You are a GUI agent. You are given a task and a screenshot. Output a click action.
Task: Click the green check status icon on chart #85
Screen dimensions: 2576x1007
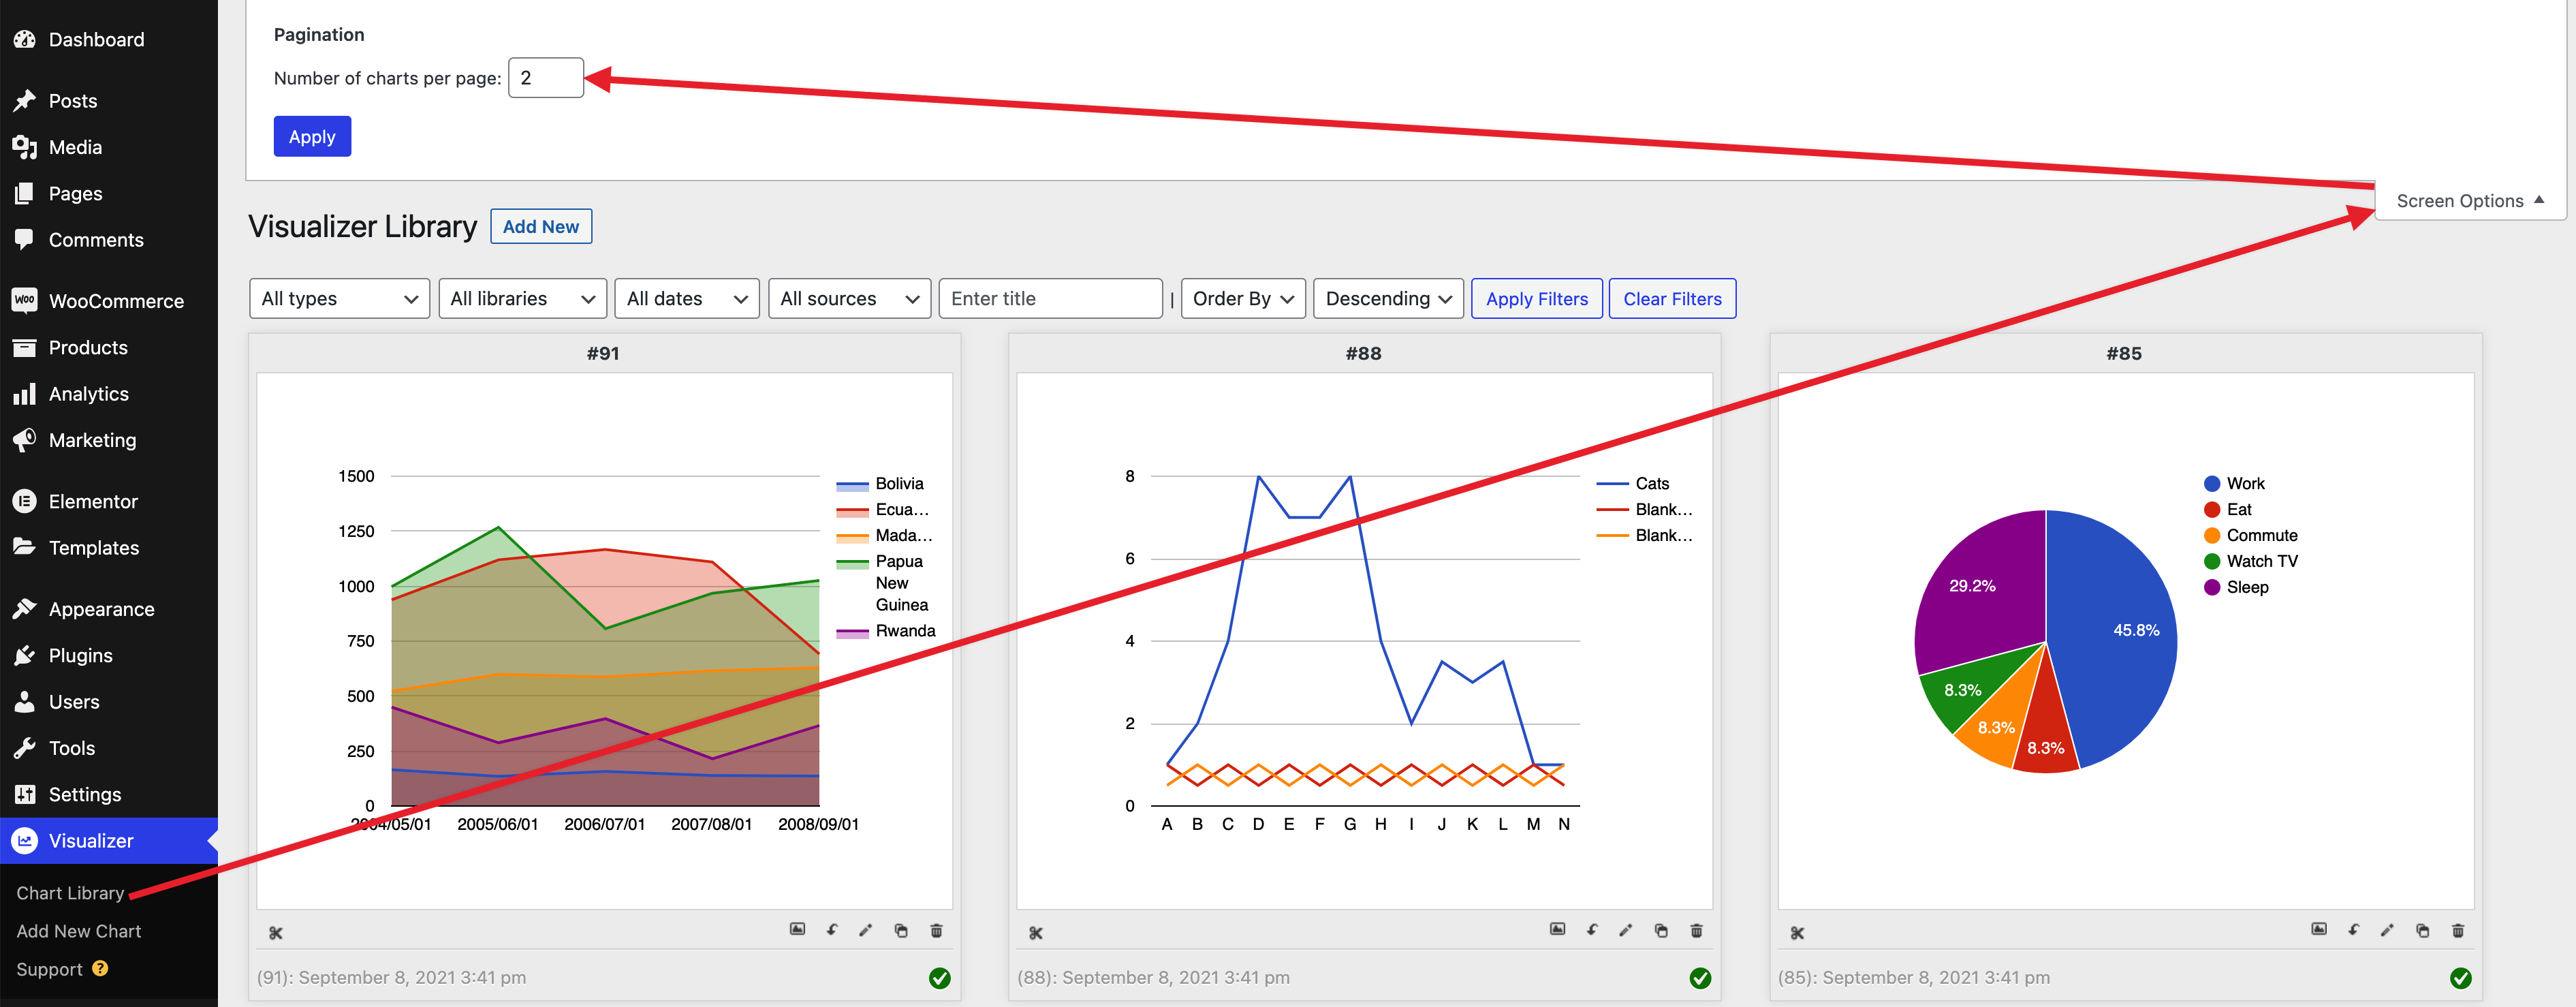(x=2461, y=978)
